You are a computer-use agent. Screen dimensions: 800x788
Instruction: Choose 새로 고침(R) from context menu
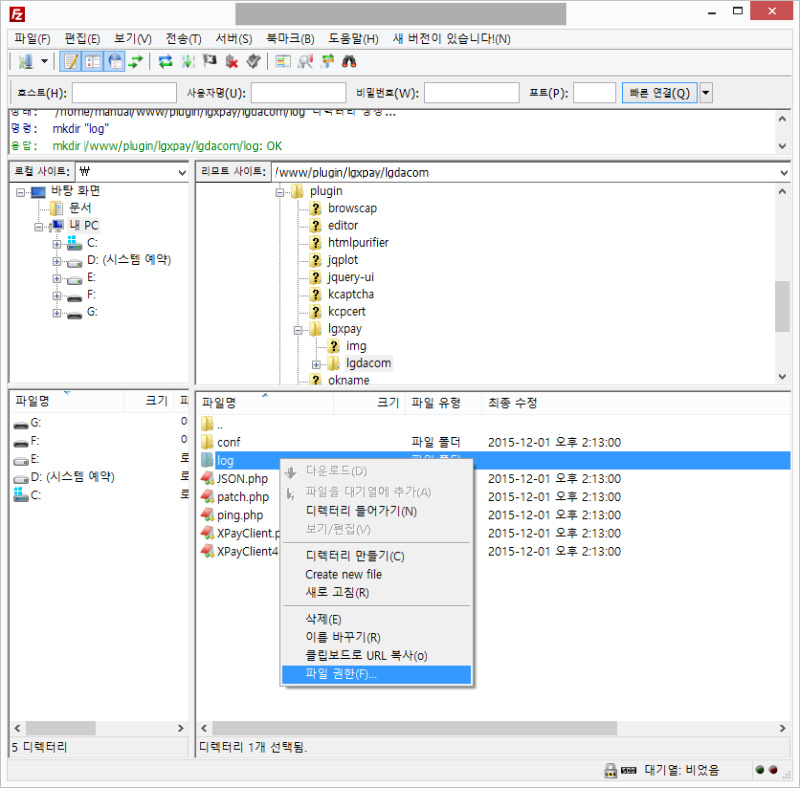tap(377, 593)
